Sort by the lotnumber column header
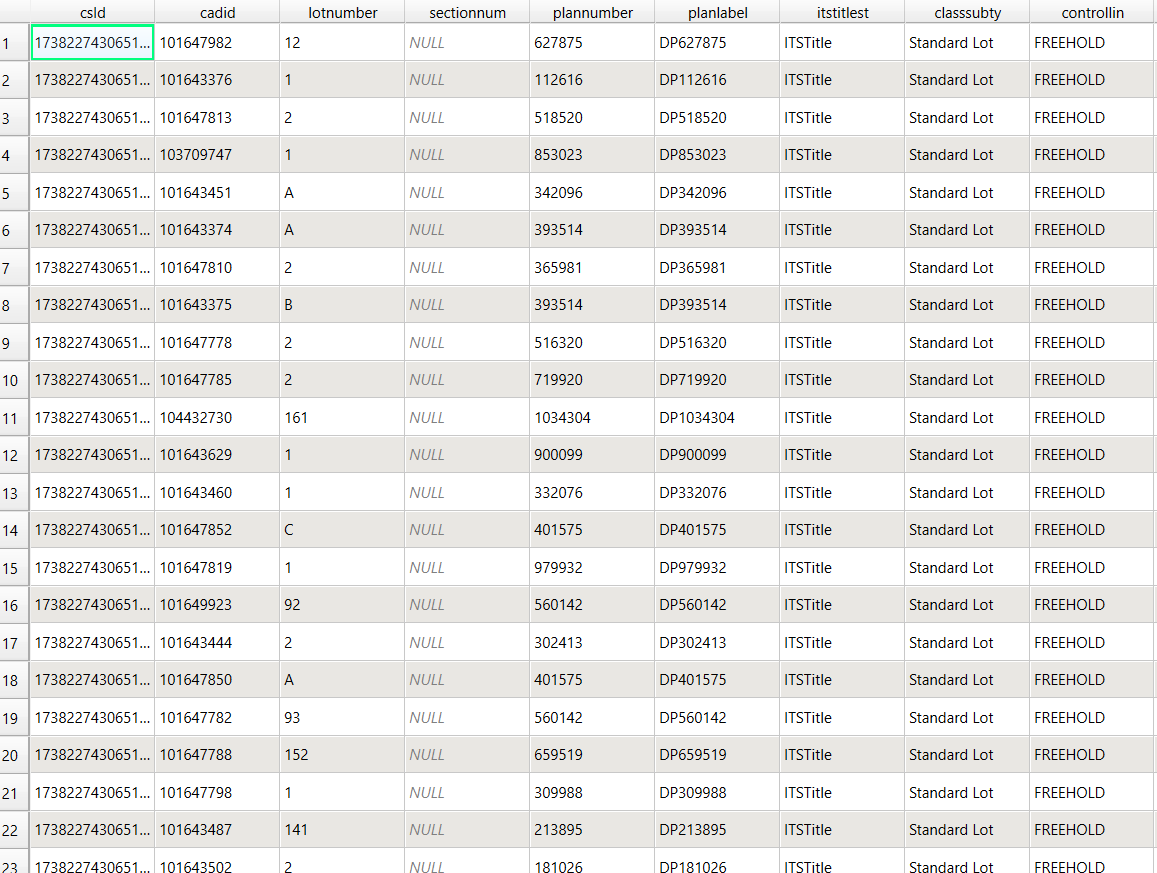1157x873 pixels. (x=342, y=13)
